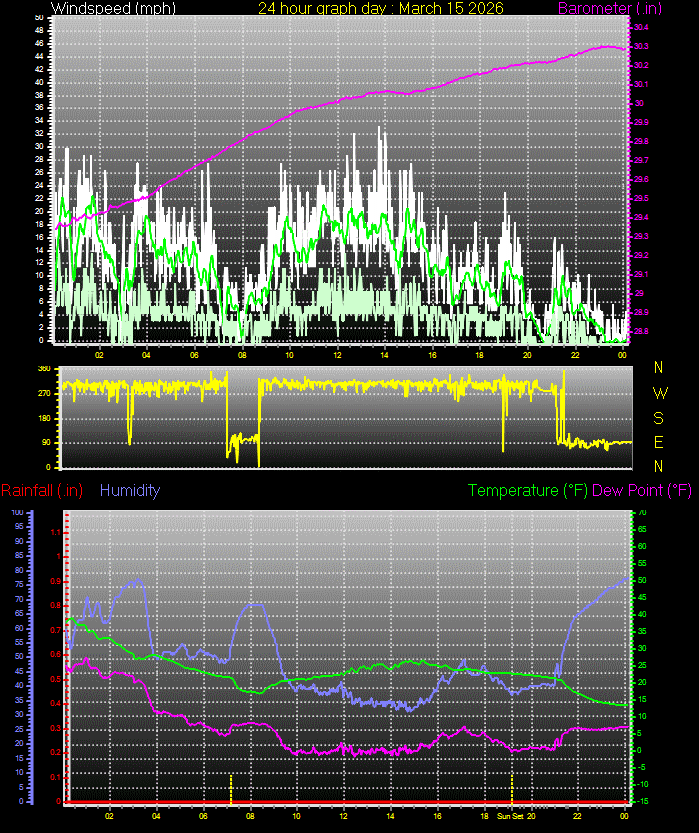Viewport: 699px width, 833px height.
Task: Click humidity axis value "35"
Action: click(20, 700)
